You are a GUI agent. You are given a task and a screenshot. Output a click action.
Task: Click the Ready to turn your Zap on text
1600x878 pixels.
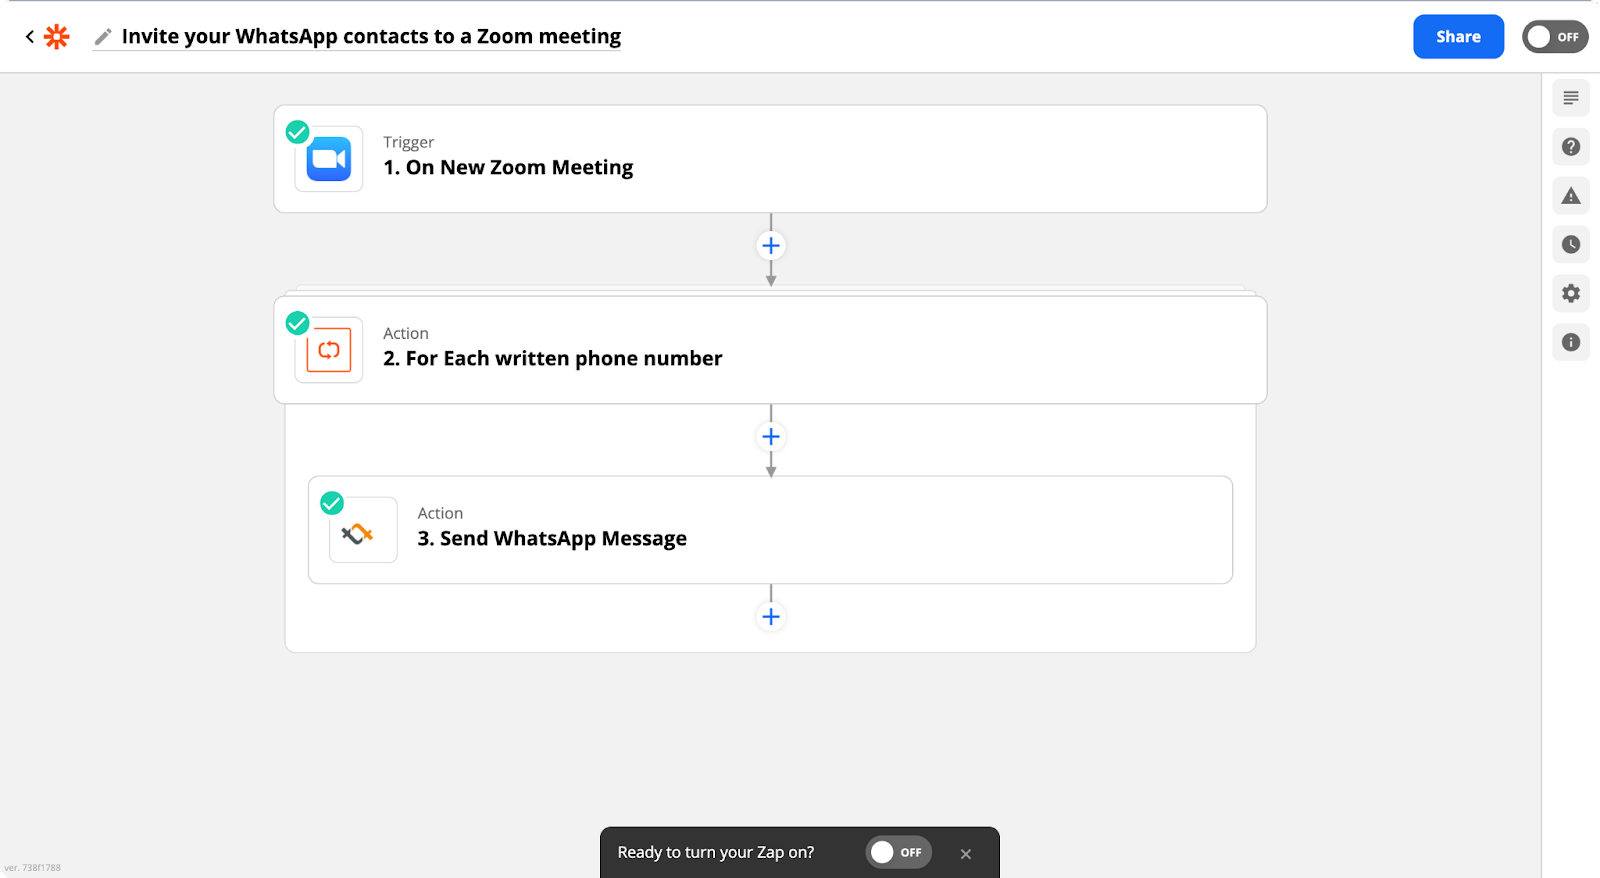pos(716,852)
